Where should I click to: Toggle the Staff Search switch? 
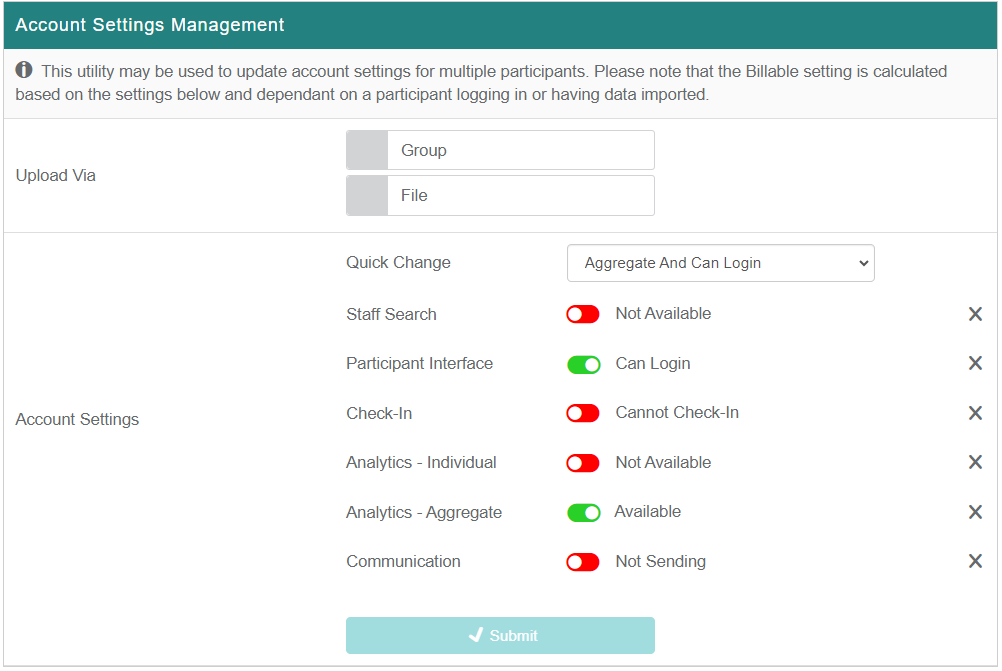point(583,314)
